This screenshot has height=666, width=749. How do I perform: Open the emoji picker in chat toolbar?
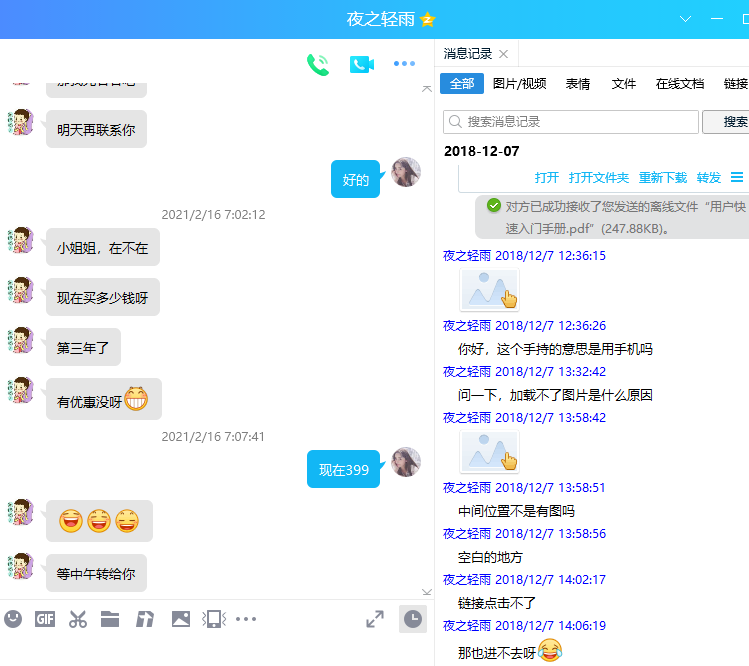click(x=13, y=619)
